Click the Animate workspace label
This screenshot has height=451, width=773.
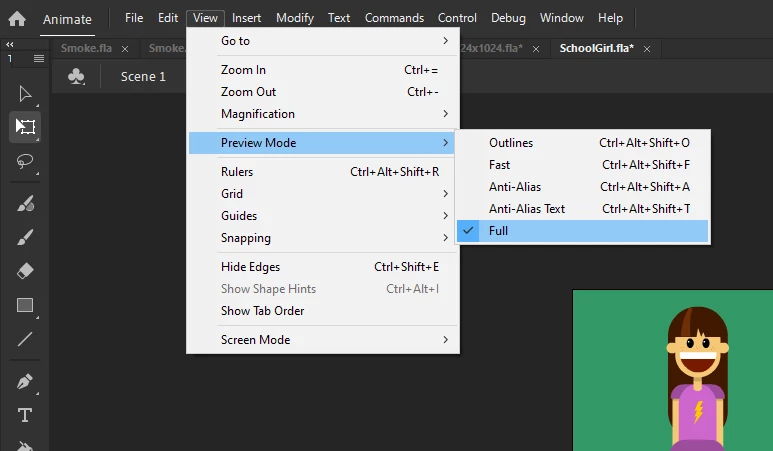tap(67, 20)
